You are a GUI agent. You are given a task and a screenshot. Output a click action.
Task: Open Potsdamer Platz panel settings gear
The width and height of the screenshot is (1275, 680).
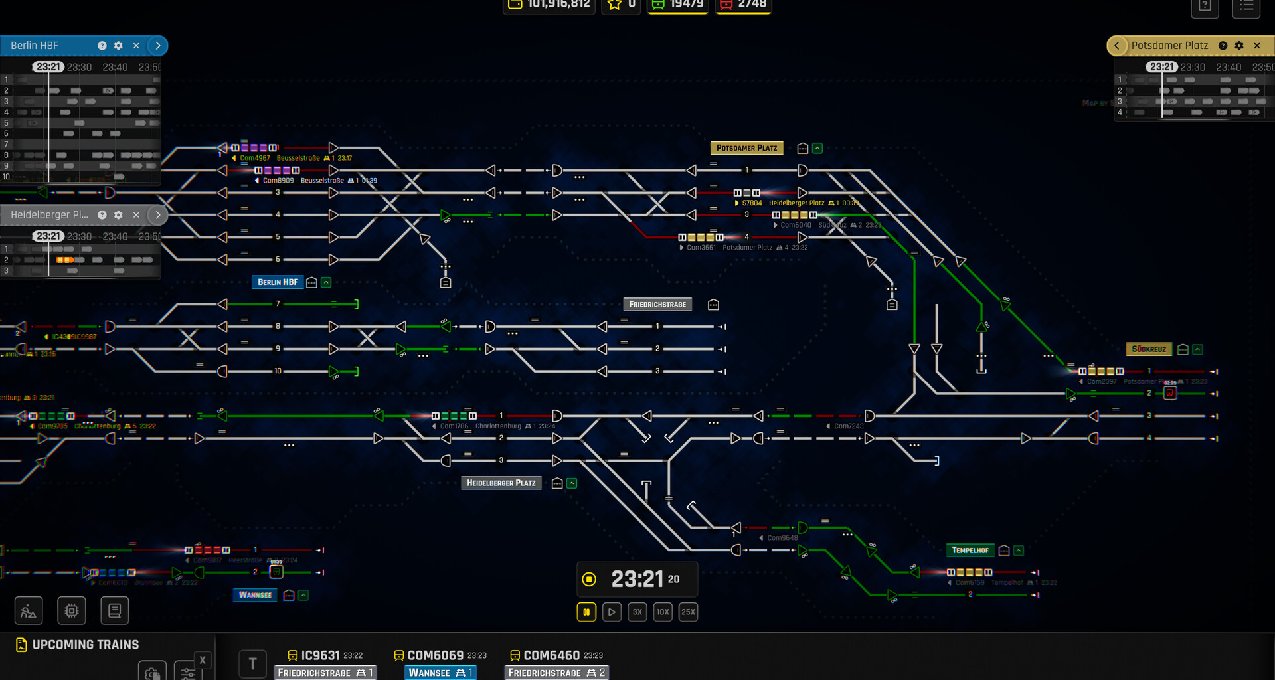(x=1239, y=46)
